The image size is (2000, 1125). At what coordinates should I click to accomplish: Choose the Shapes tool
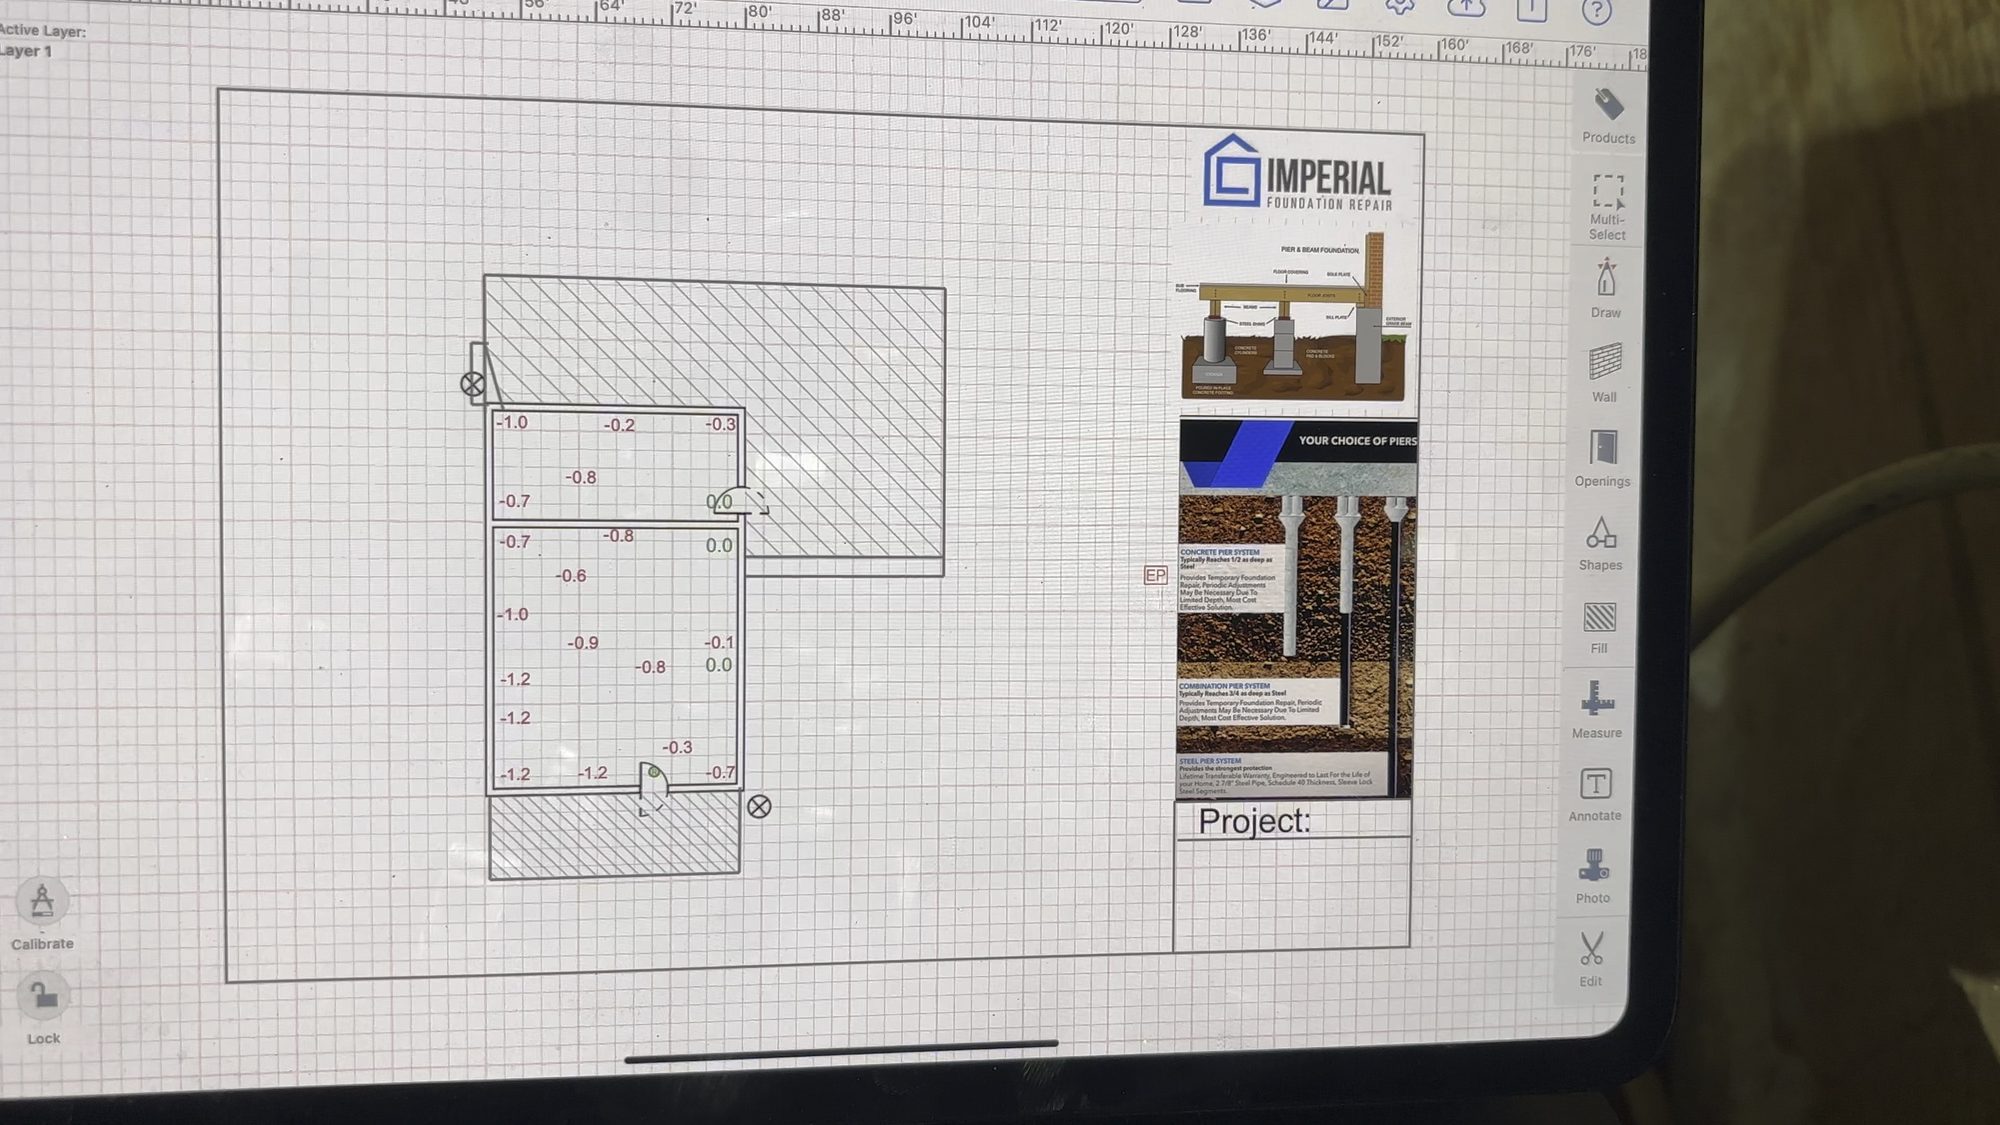click(x=1600, y=543)
